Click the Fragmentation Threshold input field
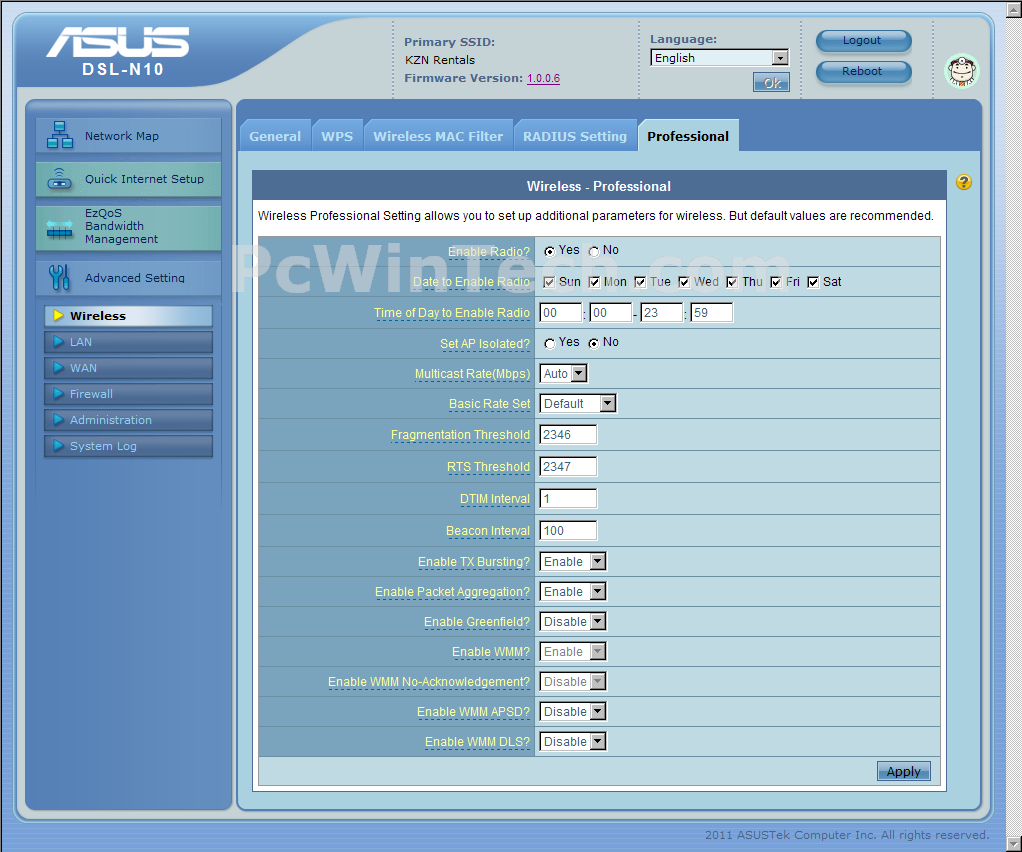The image size is (1022, 852). [x=568, y=435]
